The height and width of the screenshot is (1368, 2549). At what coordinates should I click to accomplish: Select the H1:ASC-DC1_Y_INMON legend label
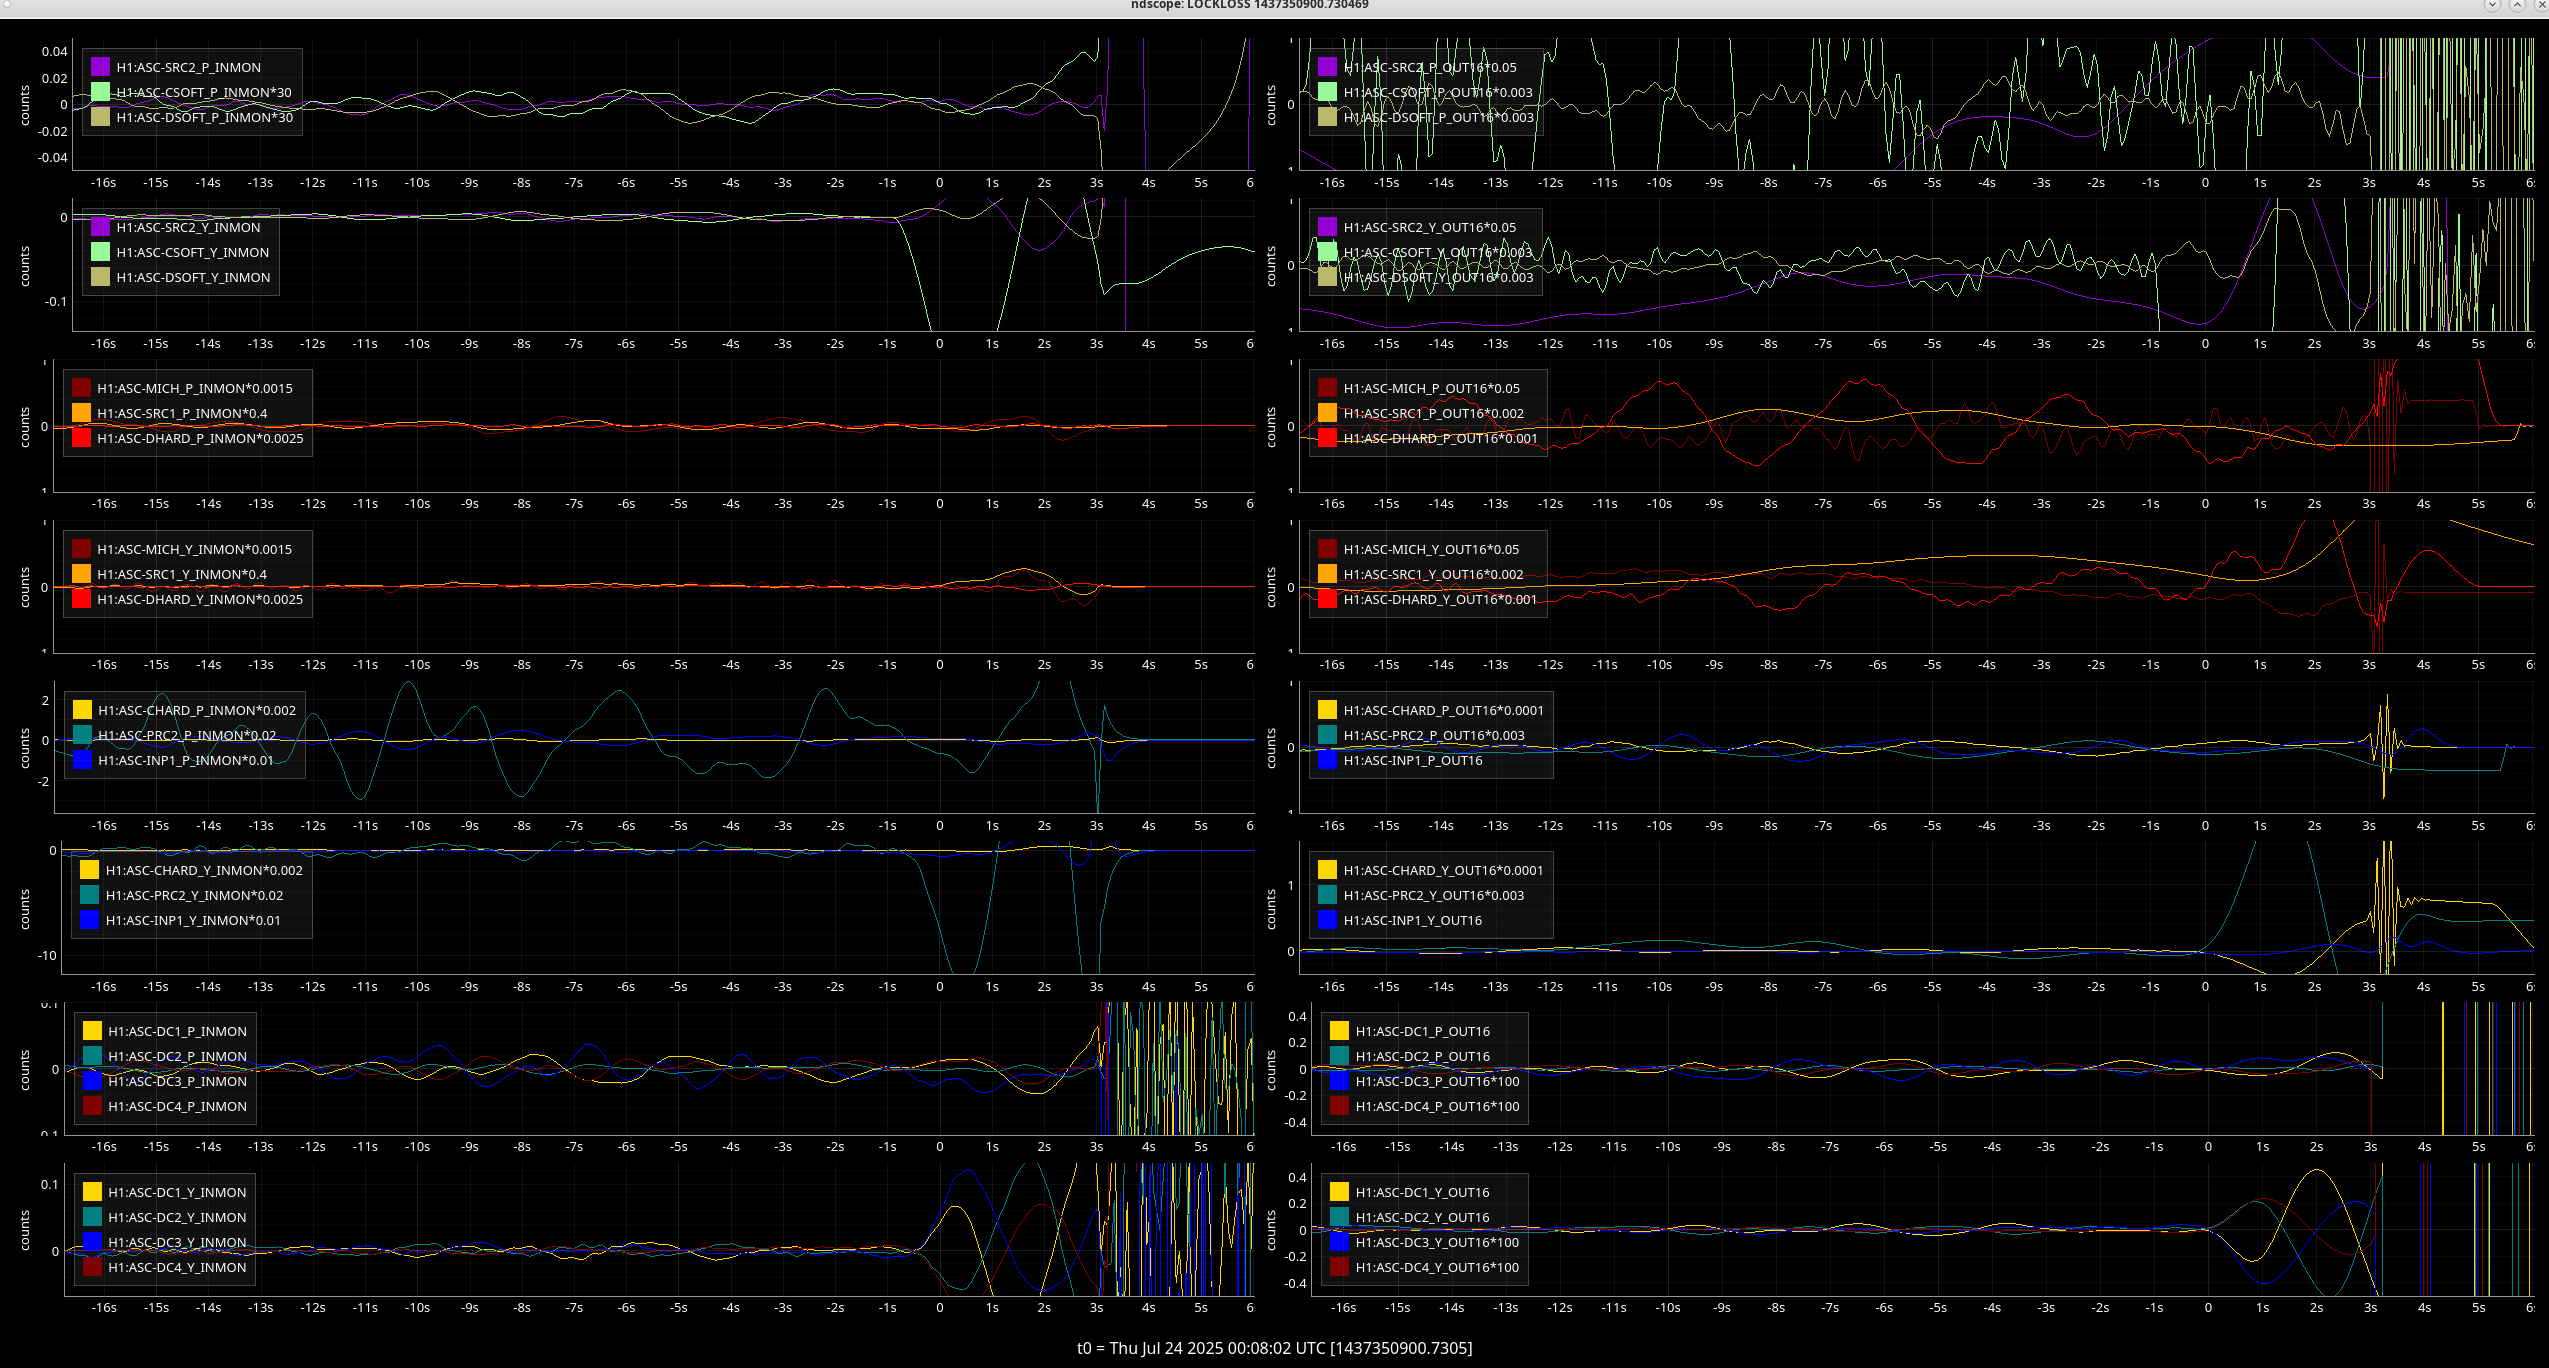point(177,1192)
